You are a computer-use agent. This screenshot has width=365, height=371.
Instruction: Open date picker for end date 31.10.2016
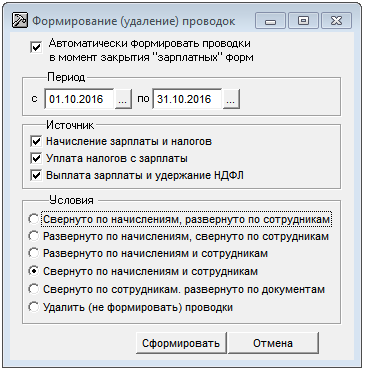tap(231, 99)
